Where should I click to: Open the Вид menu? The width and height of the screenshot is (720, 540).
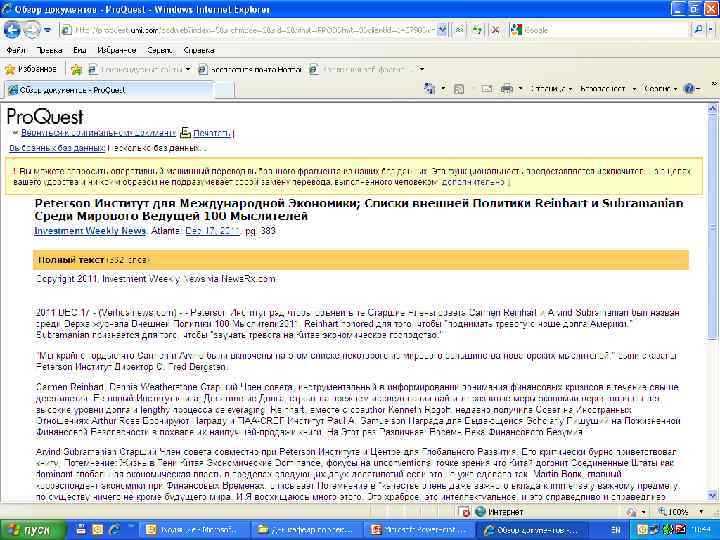[x=79, y=50]
